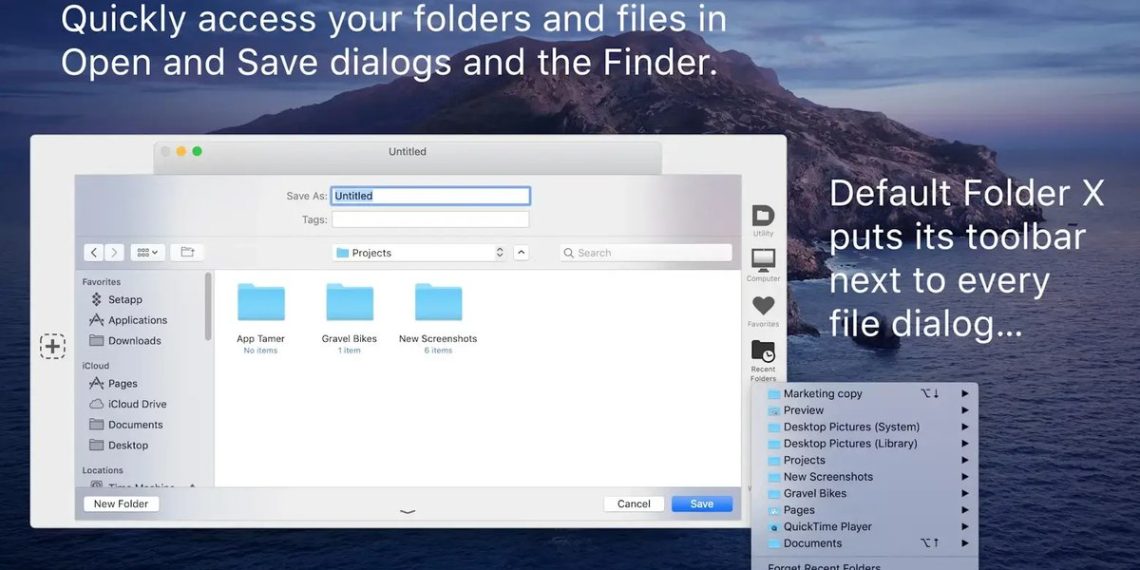Create a new folder via the toolbar folder icon
1140x570 pixels.
coord(187,253)
